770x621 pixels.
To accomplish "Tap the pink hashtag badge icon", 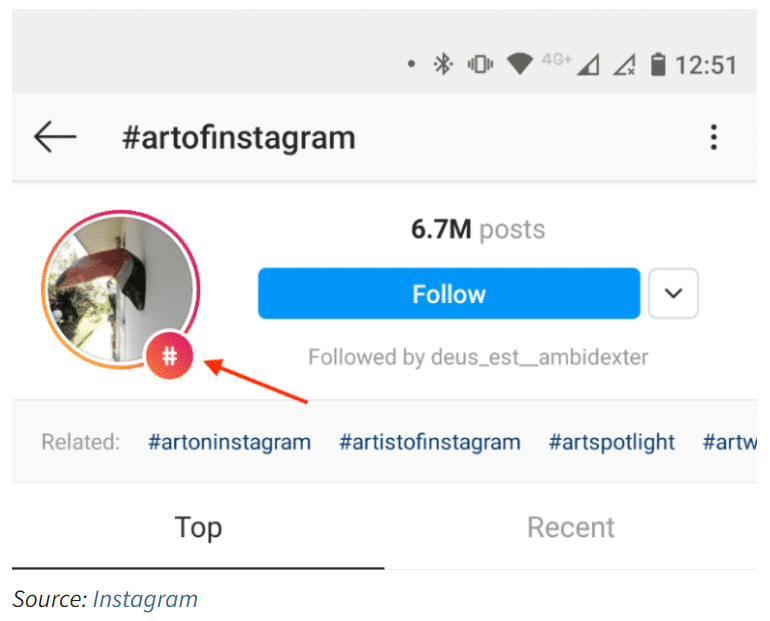I will click(169, 355).
